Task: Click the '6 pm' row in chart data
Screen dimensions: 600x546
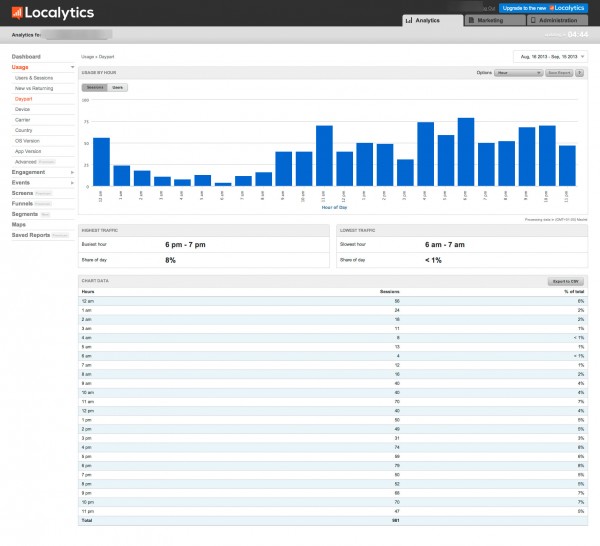Action: click(333, 466)
